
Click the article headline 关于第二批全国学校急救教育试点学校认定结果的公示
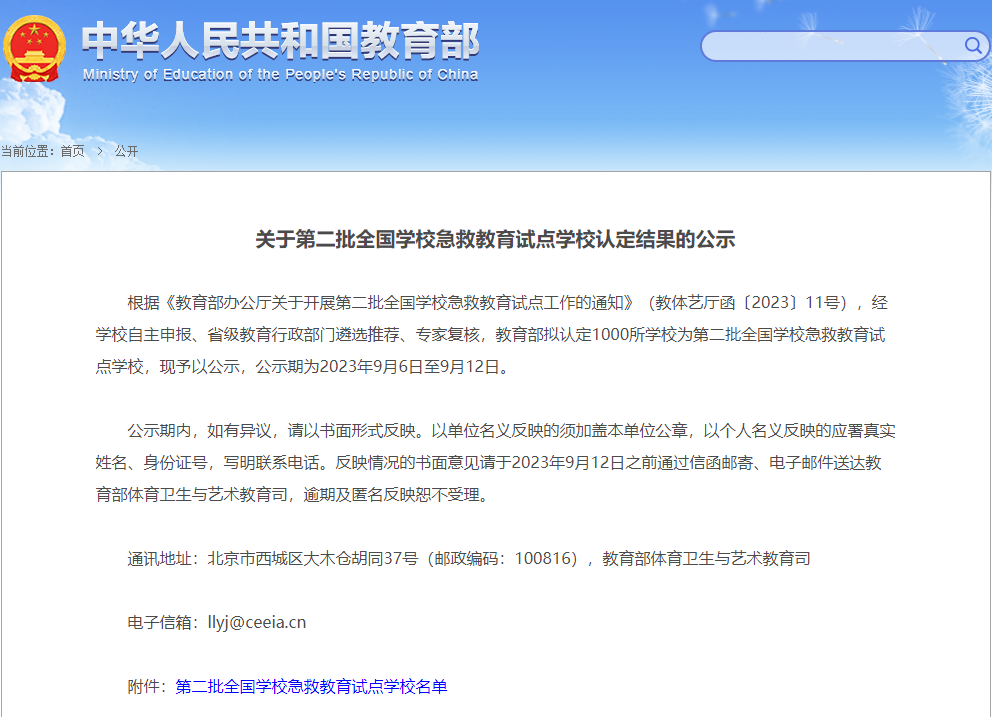(495, 239)
